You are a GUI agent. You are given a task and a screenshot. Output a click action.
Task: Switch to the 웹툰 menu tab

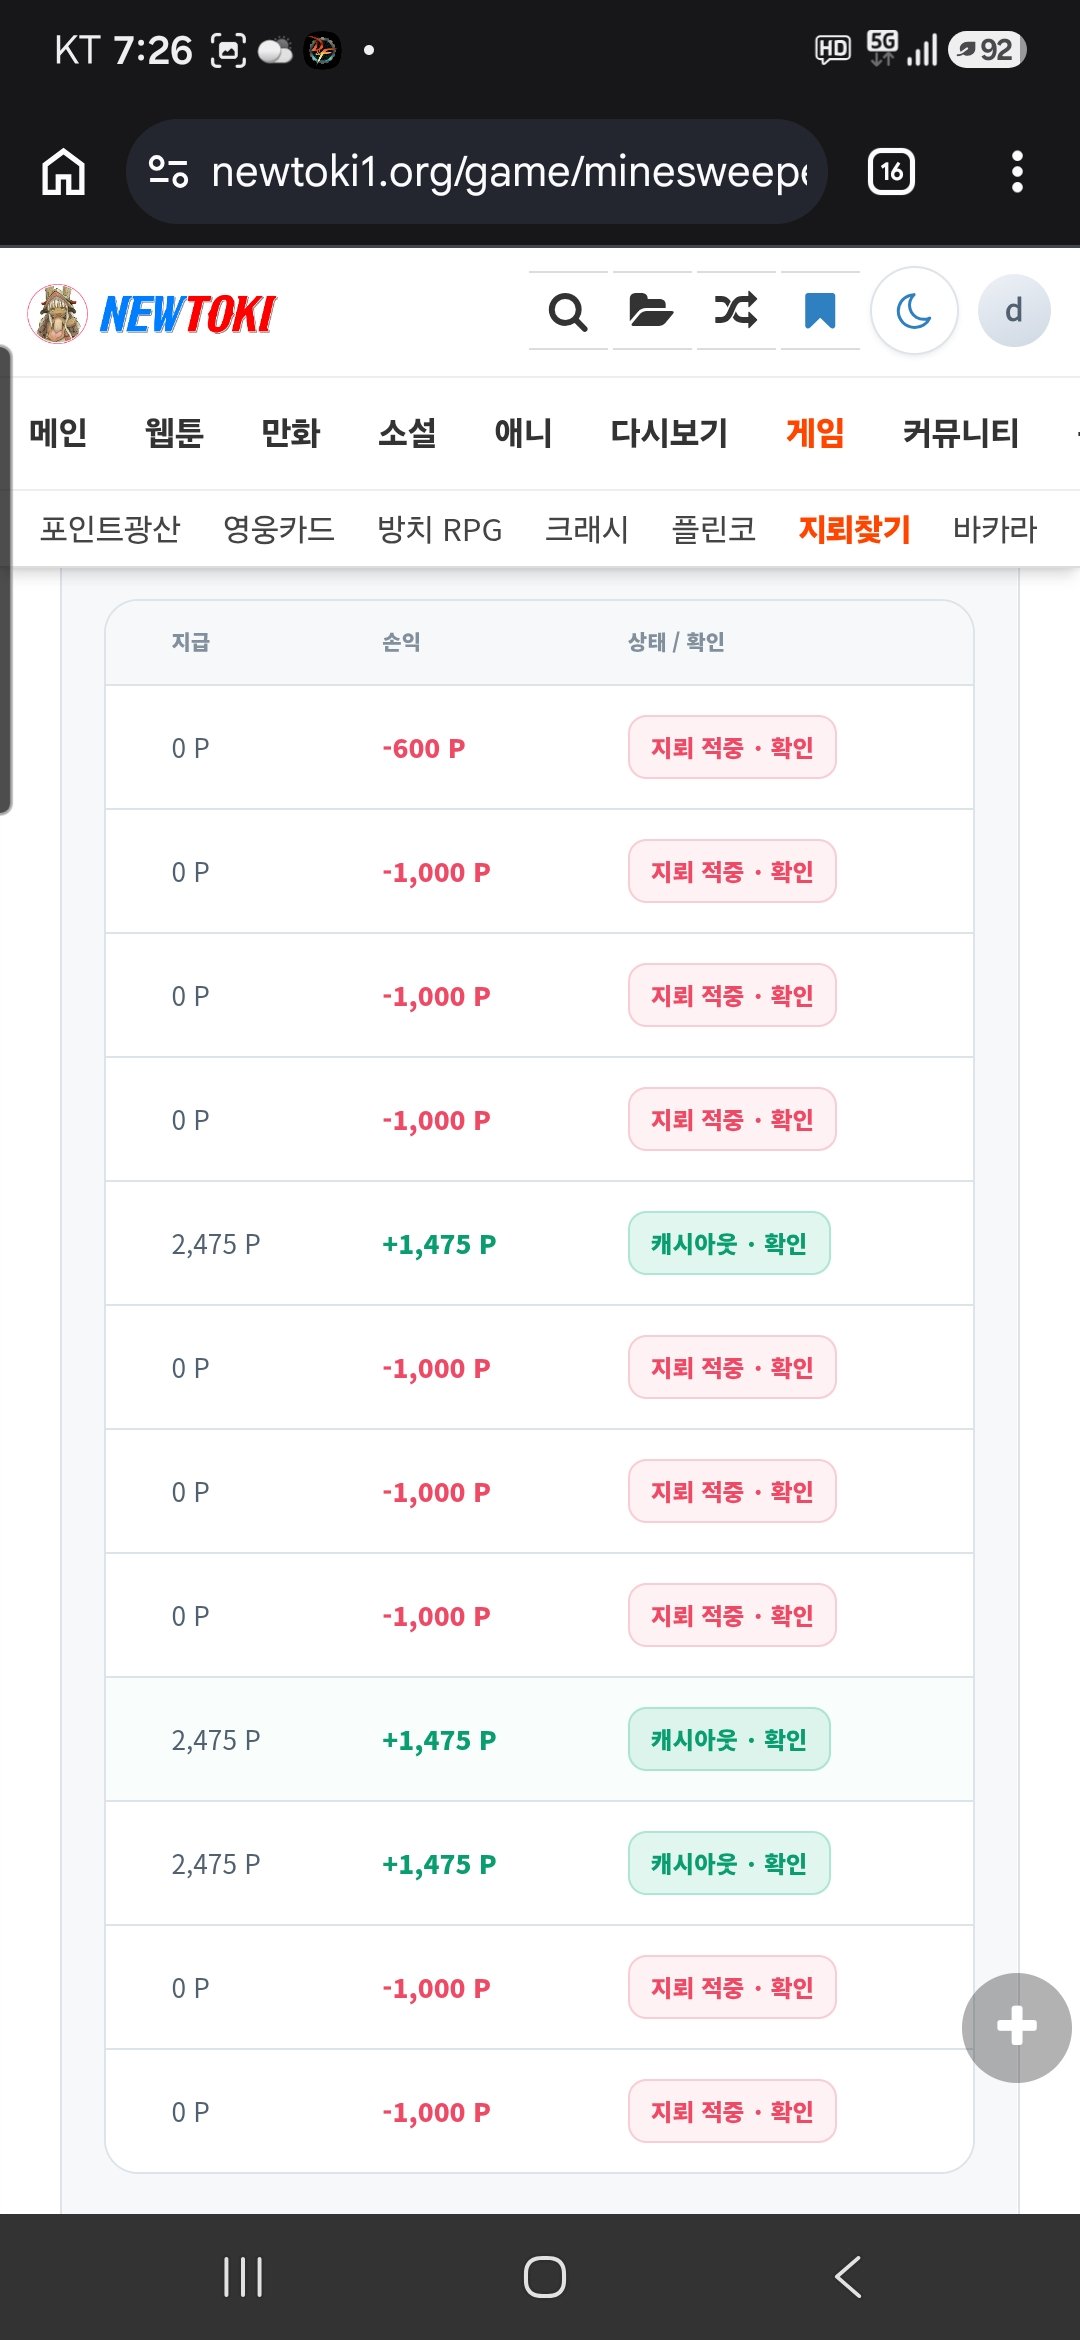[x=174, y=433]
